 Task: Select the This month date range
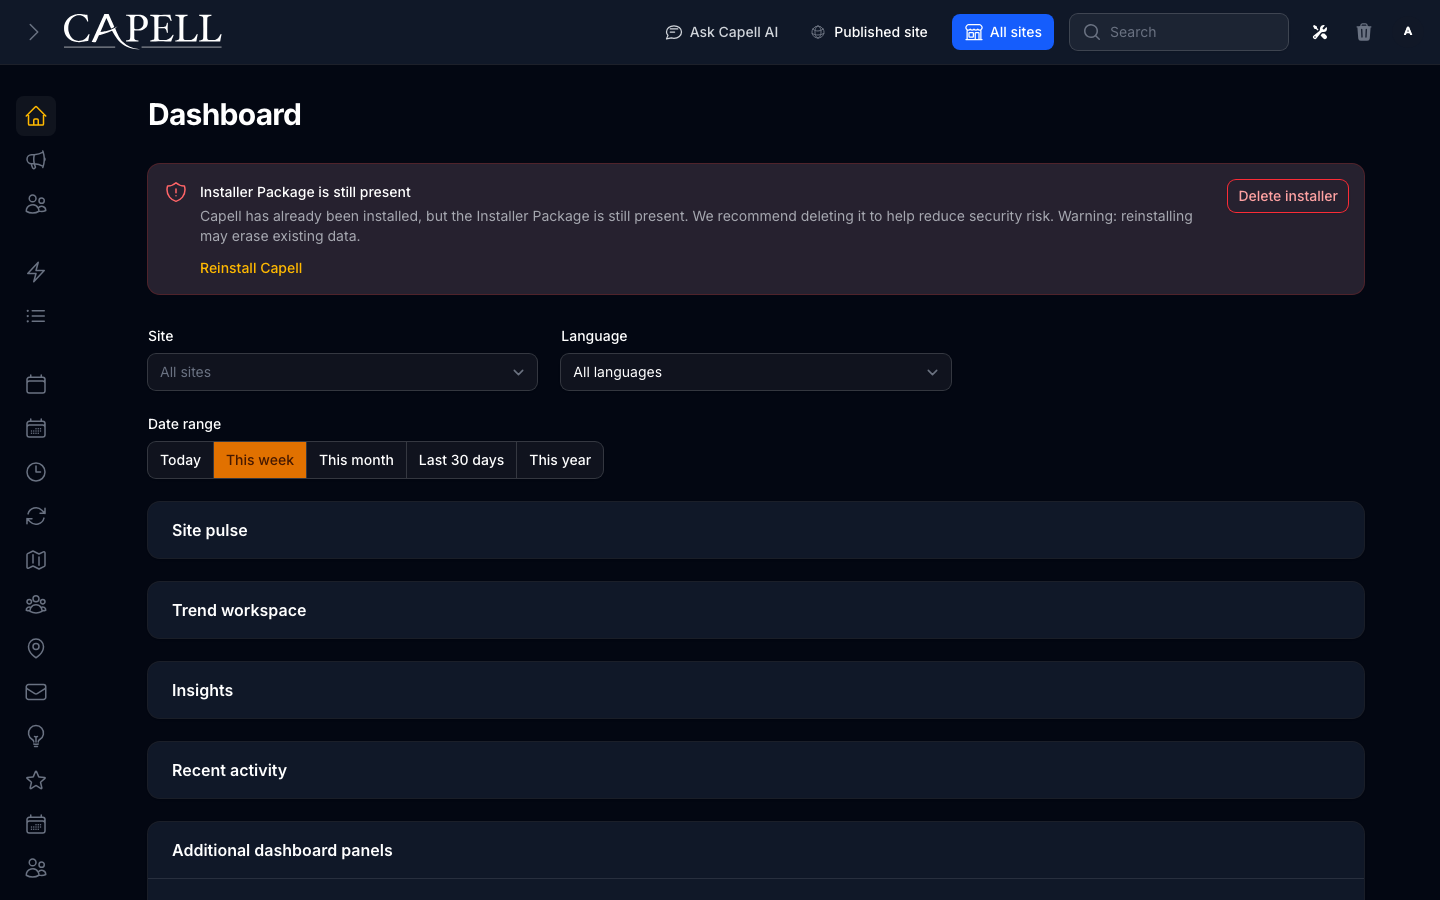tap(356, 460)
